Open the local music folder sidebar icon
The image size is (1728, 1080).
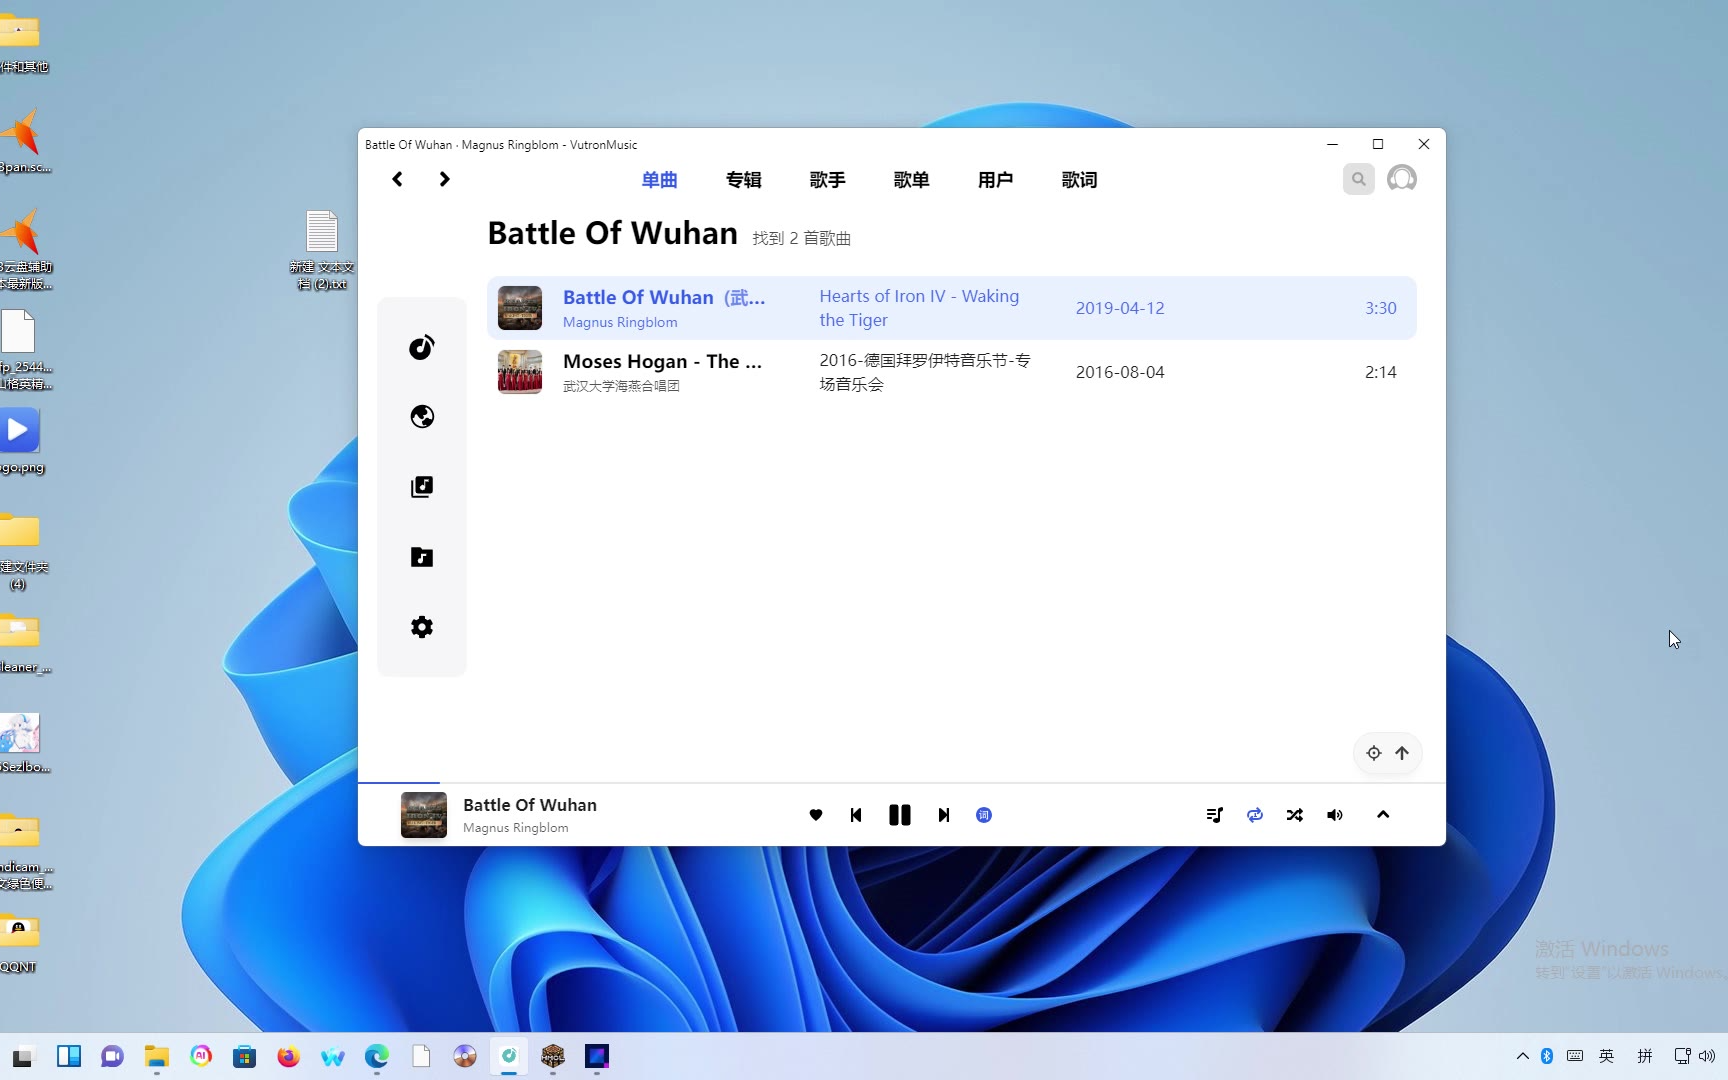[422, 557]
